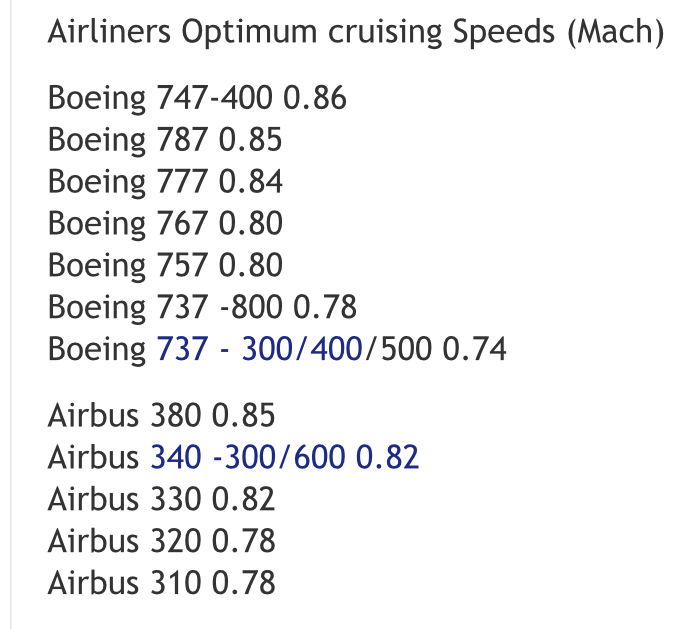Click the Airbus 310 0.78 line
This screenshot has height=629, width=682.
(x=161, y=582)
